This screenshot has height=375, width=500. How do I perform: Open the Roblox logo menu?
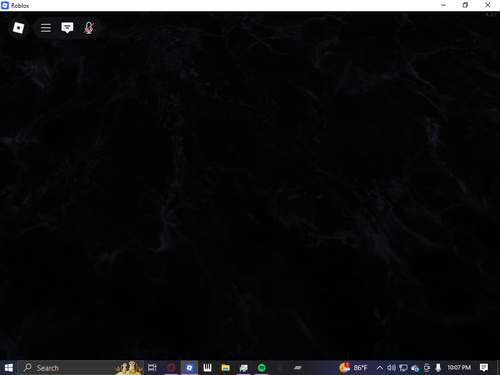click(18, 28)
